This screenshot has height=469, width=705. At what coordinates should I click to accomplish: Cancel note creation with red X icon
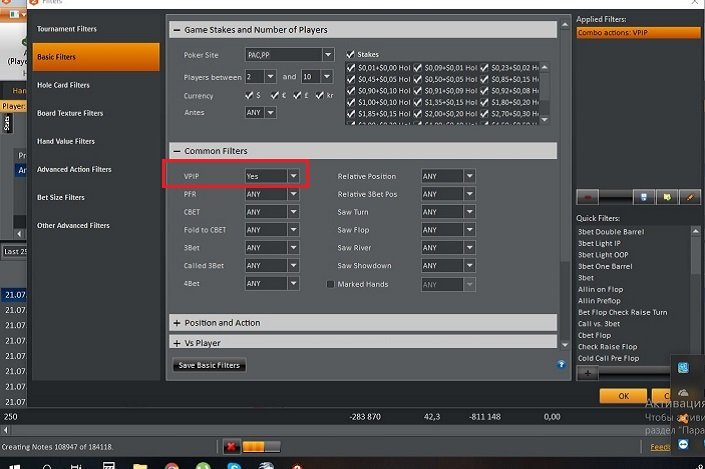[x=231, y=446]
